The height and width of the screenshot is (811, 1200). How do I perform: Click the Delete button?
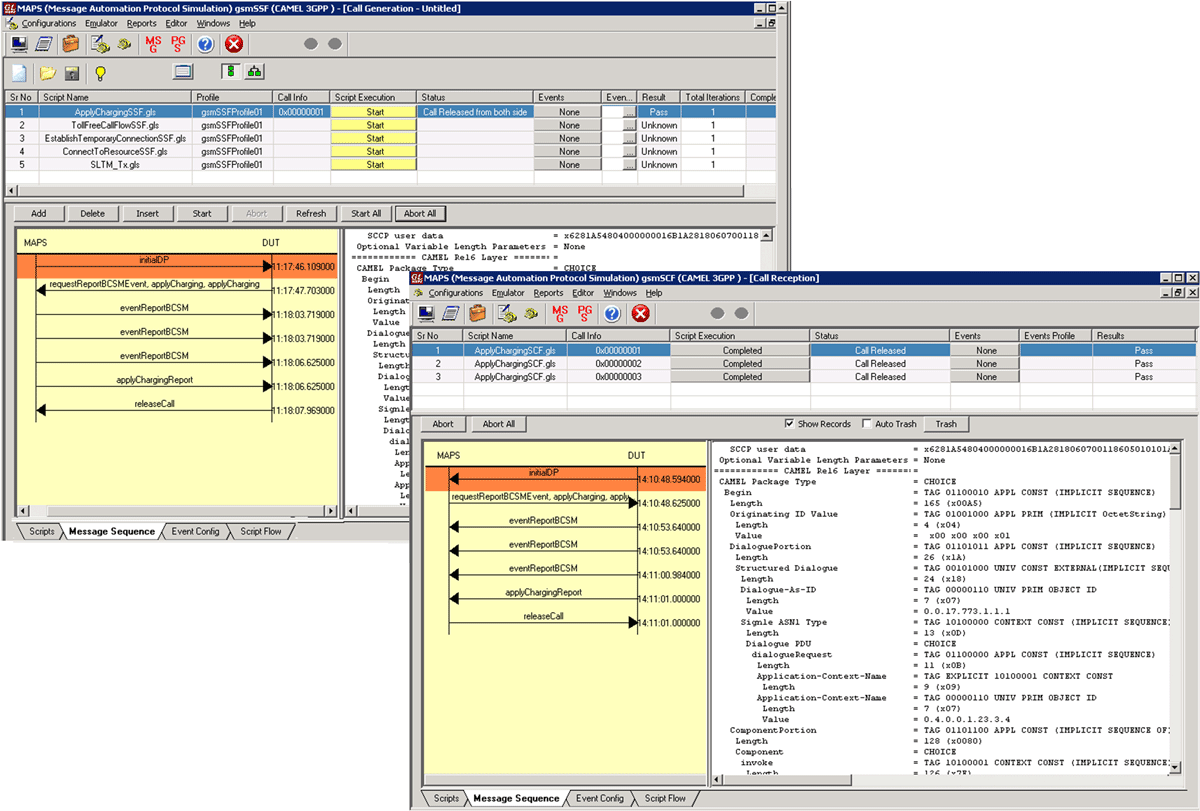point(93,213)
